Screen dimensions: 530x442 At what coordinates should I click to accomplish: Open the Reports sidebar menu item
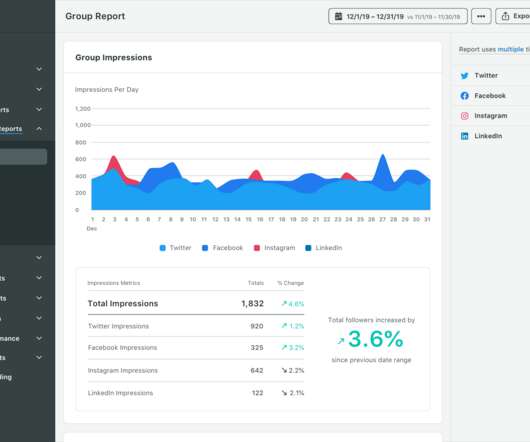(x=11, y=129)
